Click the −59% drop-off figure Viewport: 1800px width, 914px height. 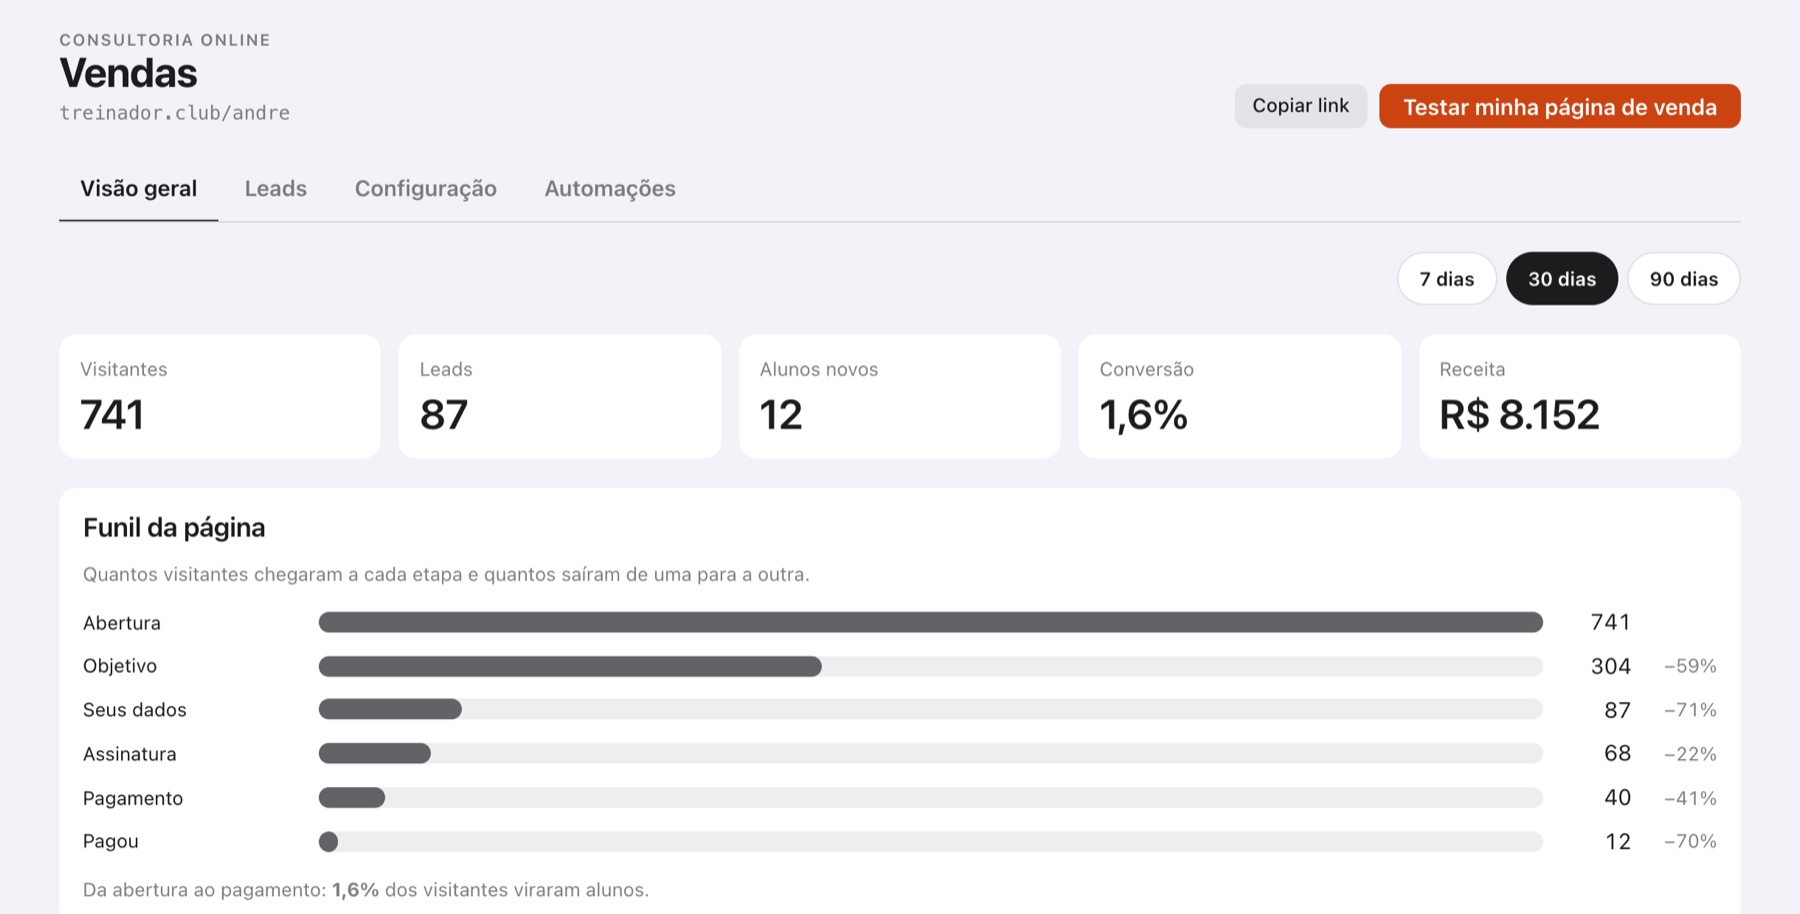tap(1690, 666)
